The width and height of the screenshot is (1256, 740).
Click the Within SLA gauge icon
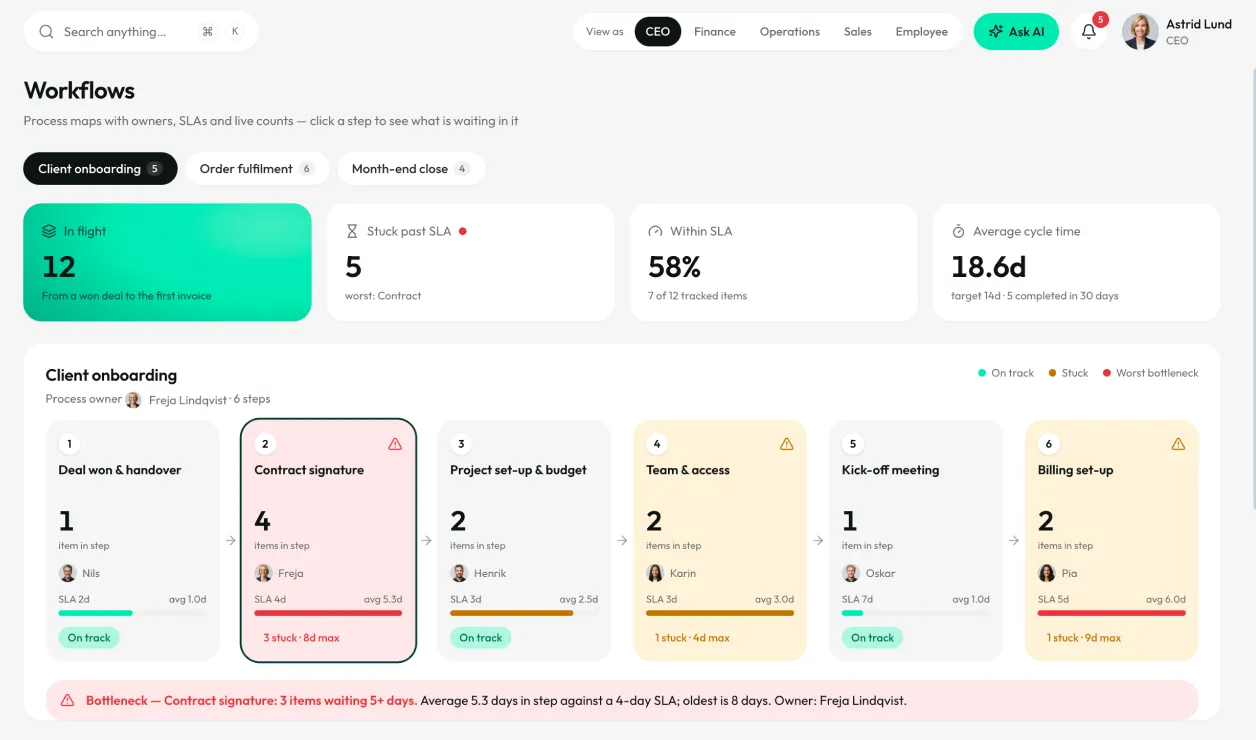point(656,231)
